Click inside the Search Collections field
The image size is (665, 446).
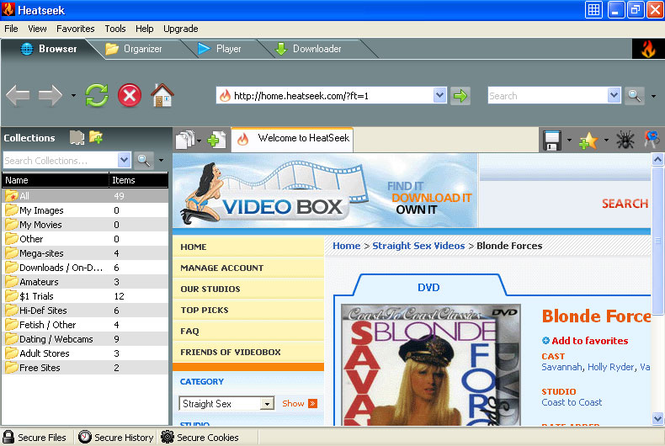pyautogui.click(x=61, y=160)
